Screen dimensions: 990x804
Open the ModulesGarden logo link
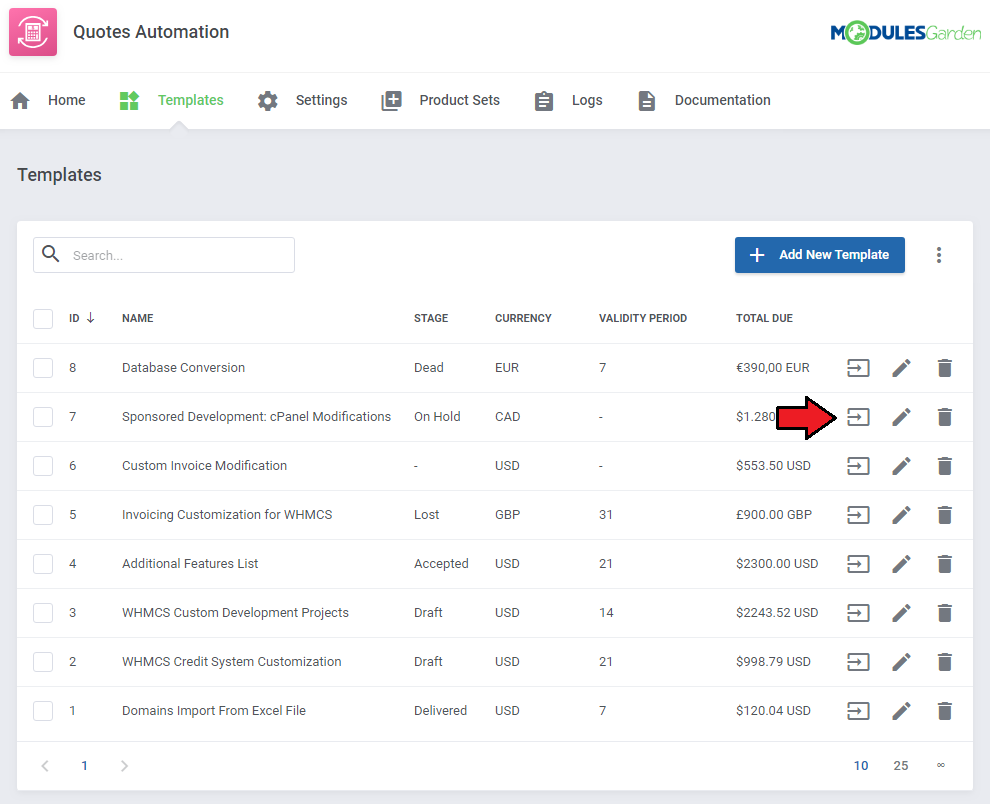905,33
